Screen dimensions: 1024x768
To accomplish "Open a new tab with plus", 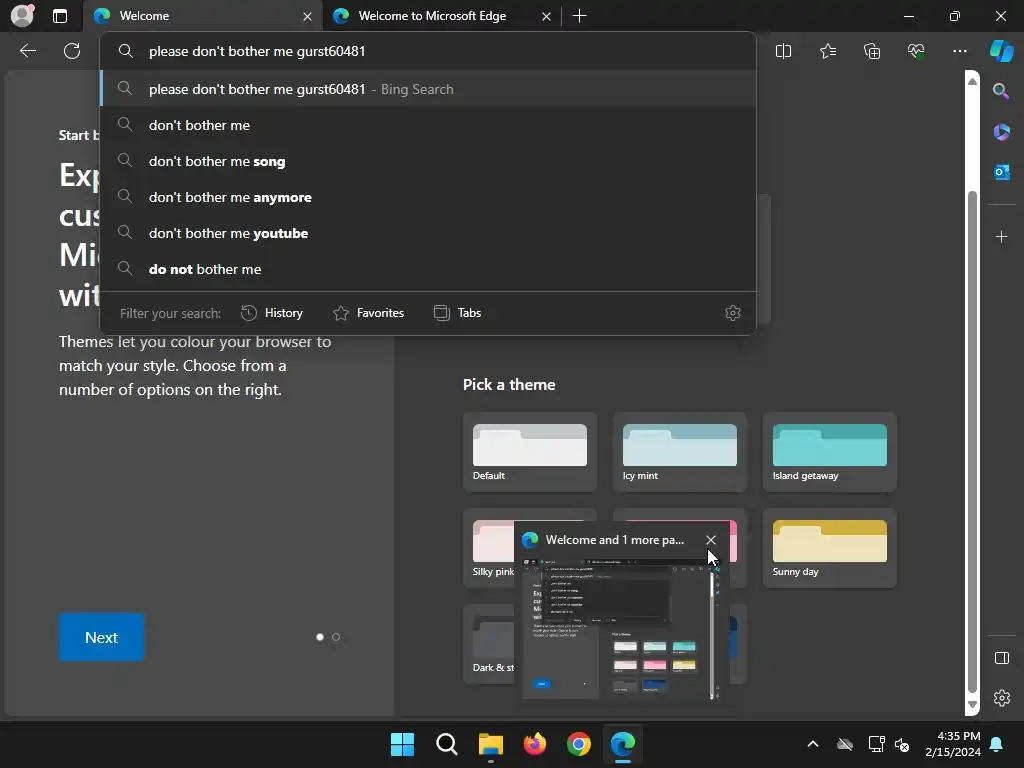I will point(579,16).
